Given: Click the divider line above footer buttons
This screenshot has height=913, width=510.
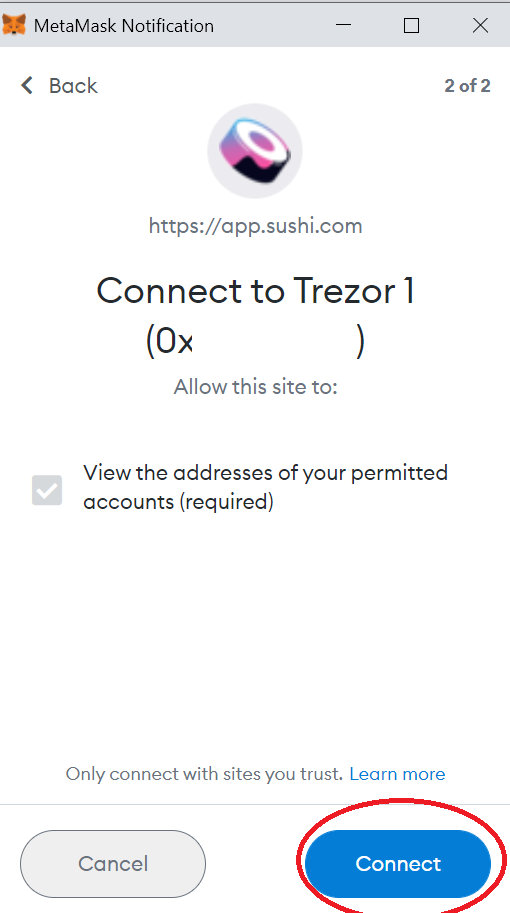Looking at the screenshot, I should pos(255,805).
